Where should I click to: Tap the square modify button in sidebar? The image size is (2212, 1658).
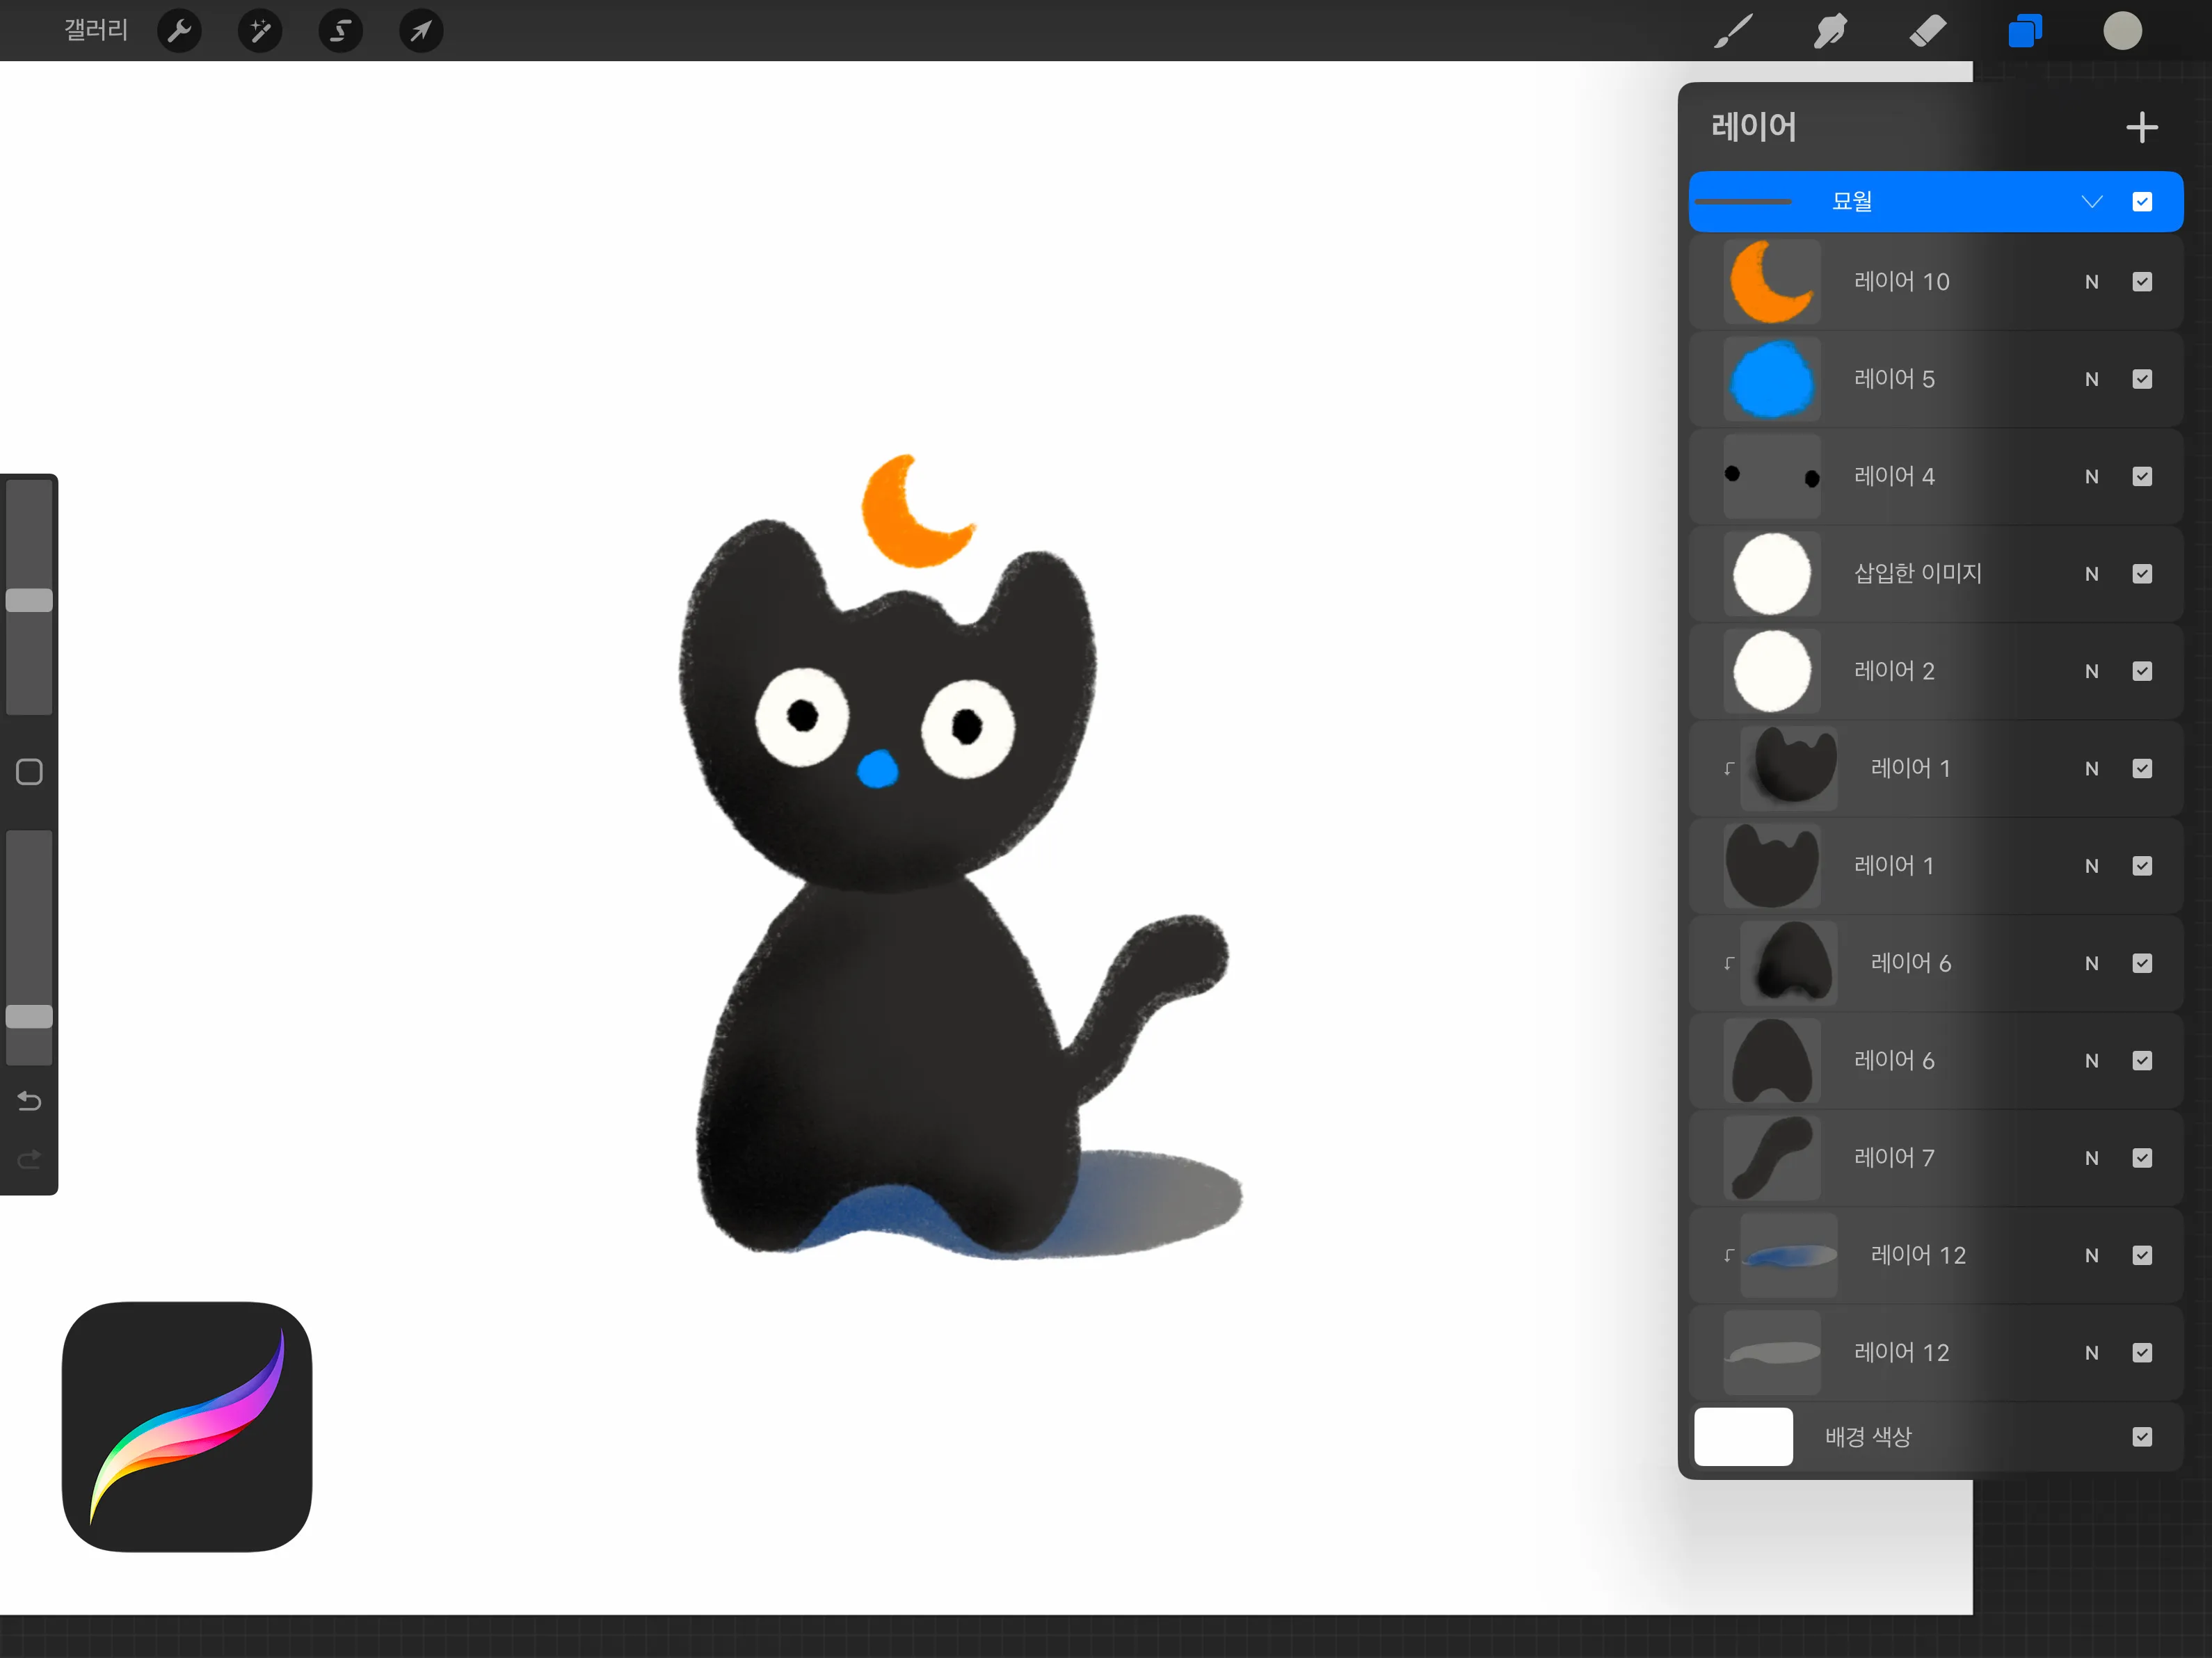(29, 772)
